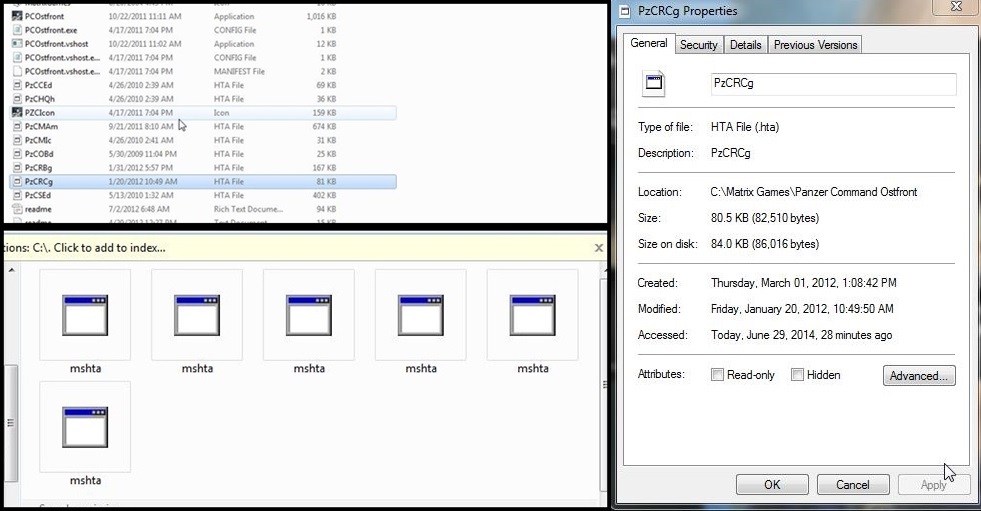Click the '674 KB' size cell
The height and width of the screenshot is (511, 981).
324,126
